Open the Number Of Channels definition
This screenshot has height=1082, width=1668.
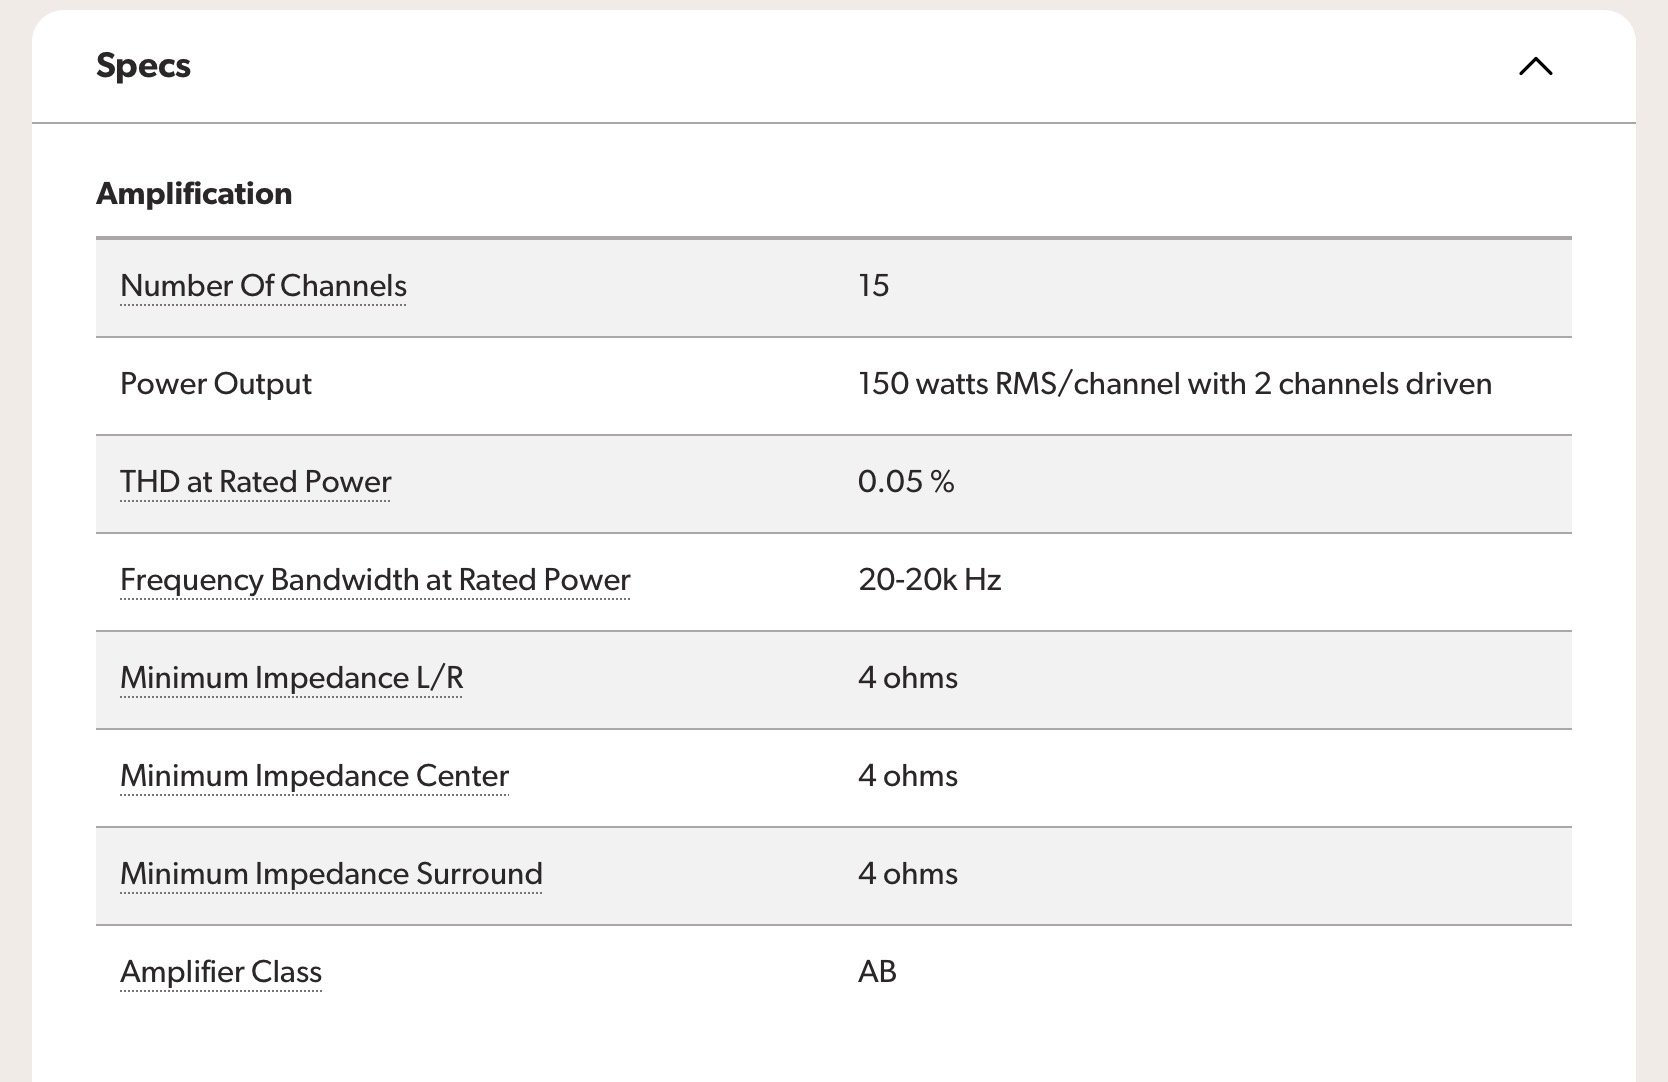(x=263, y=286)
